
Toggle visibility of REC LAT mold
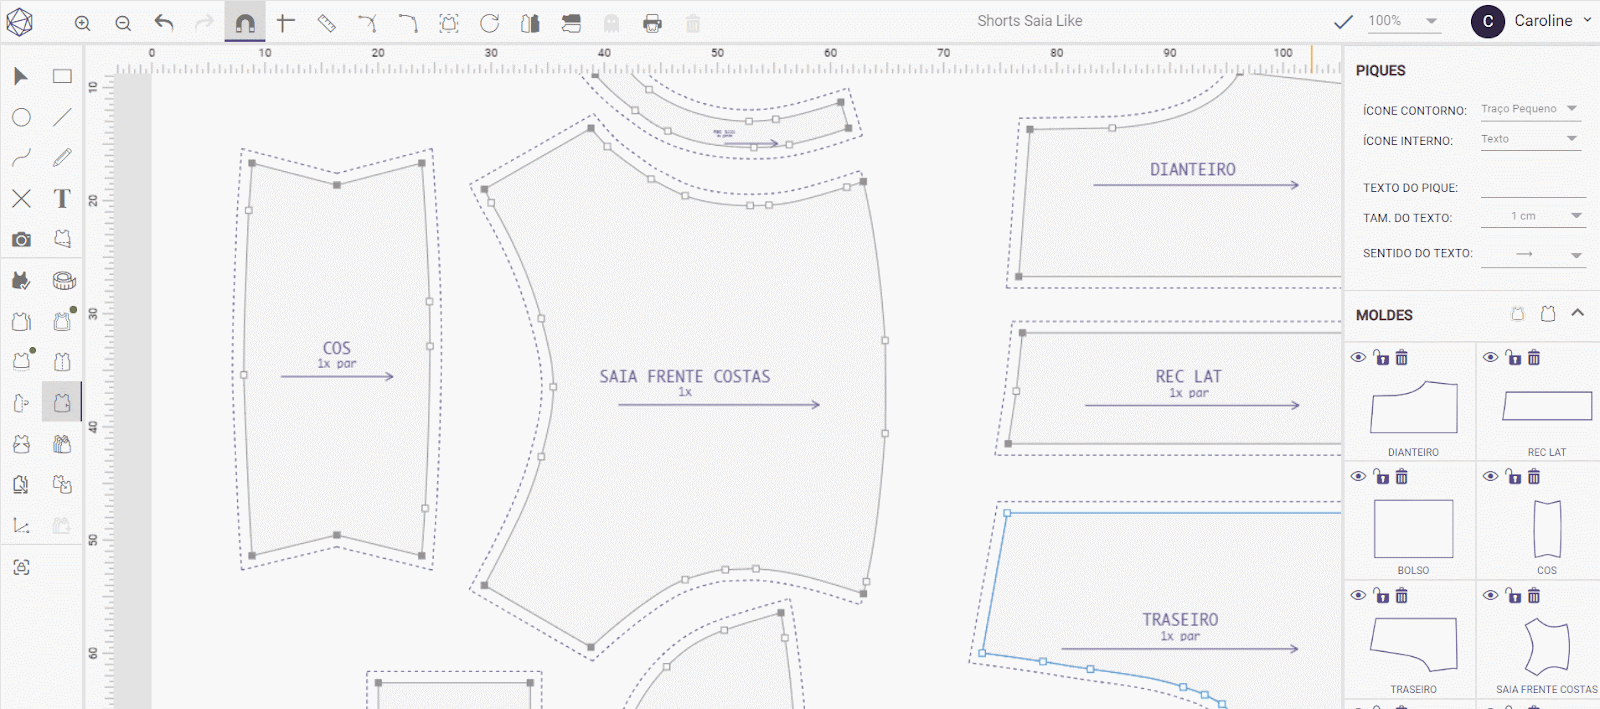tap(1490, 357)
